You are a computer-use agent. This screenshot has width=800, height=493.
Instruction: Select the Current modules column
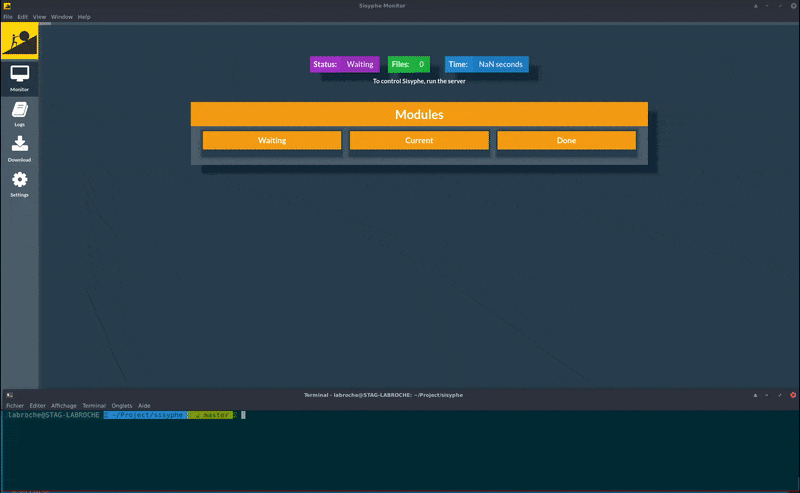[419, 140]
